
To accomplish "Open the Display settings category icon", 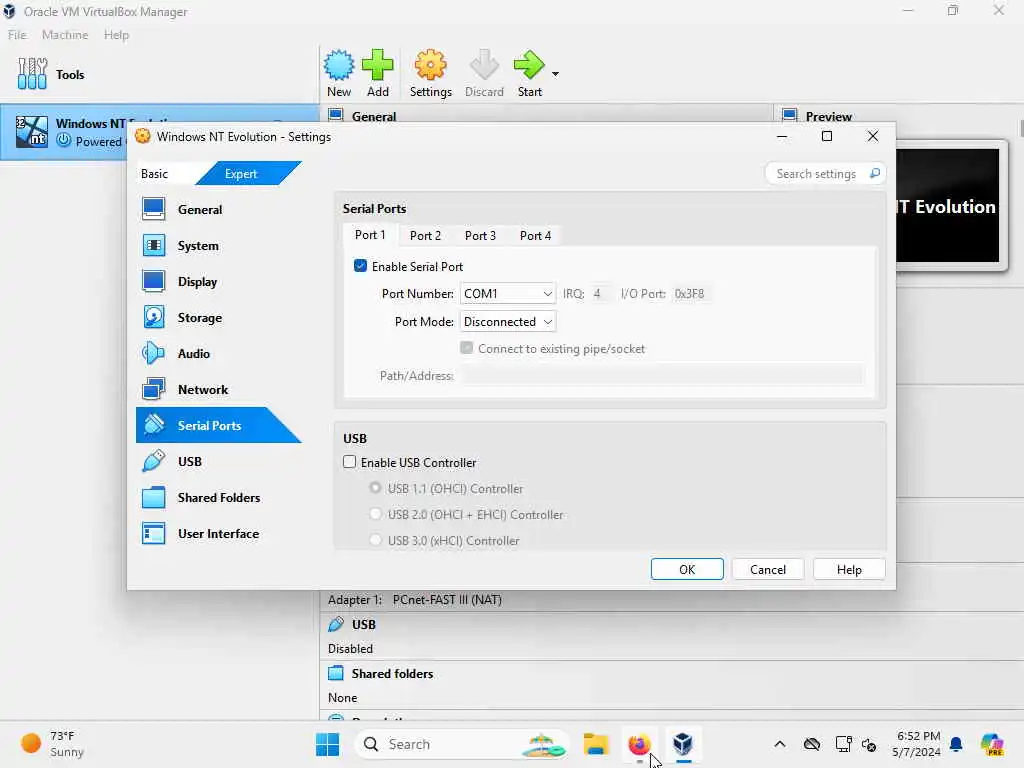I will click(153, 281).
